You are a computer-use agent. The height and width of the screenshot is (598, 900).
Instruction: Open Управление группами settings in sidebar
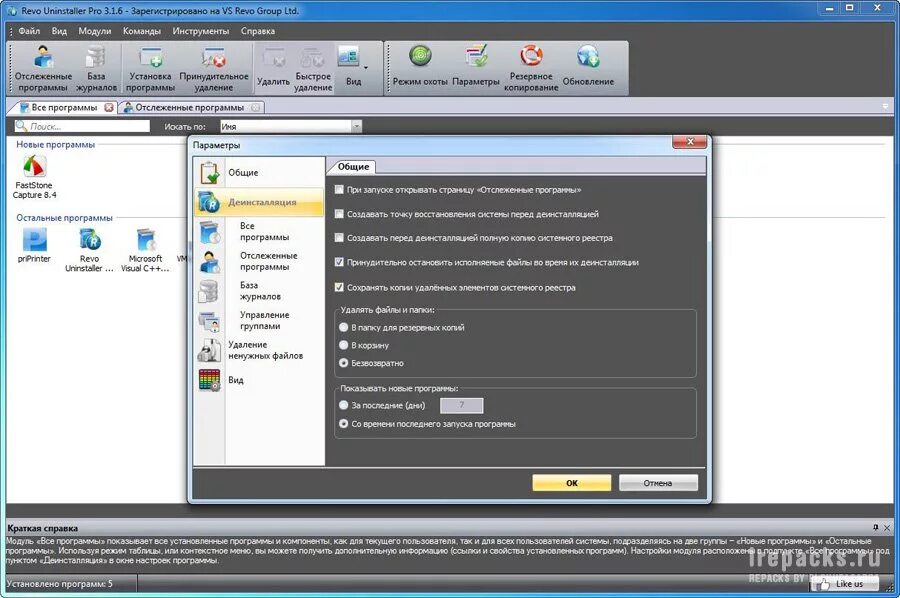coord(259,320)
